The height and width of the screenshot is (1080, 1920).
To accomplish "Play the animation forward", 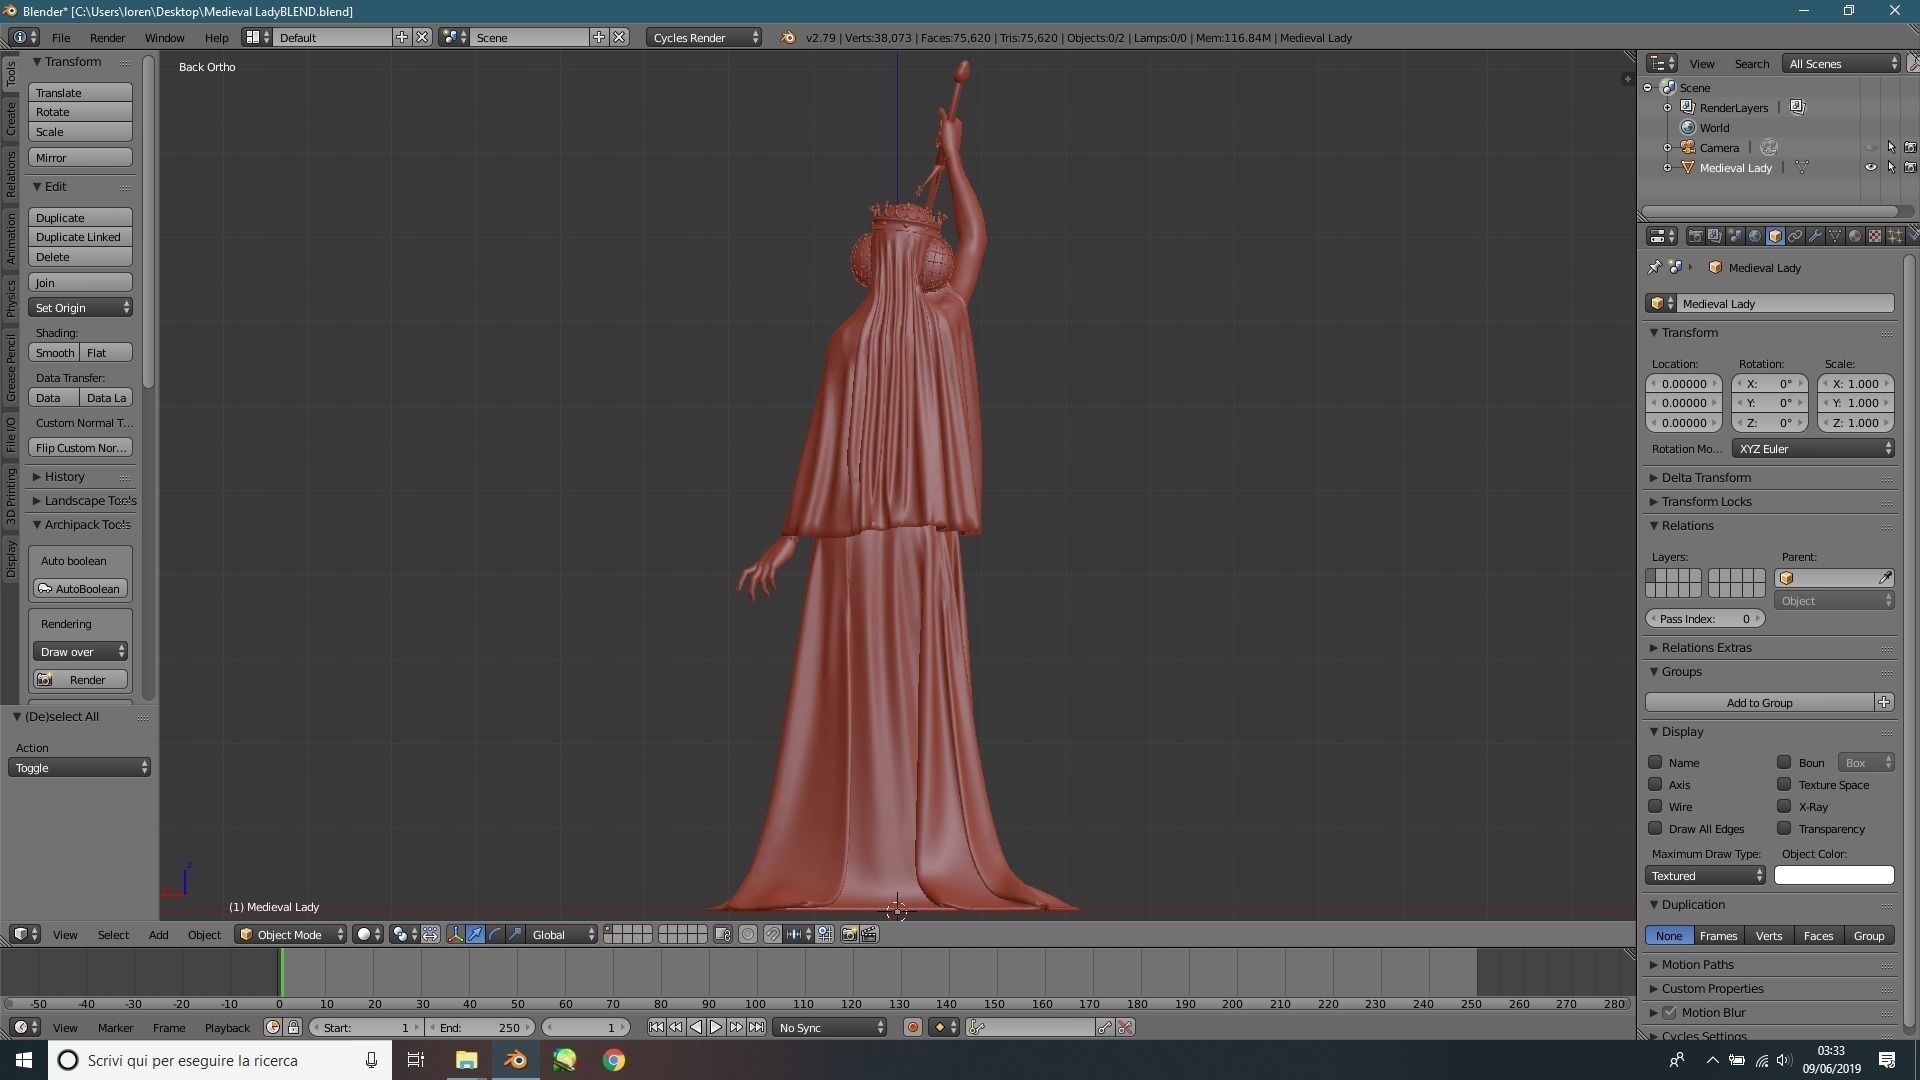I will 716,1027.
